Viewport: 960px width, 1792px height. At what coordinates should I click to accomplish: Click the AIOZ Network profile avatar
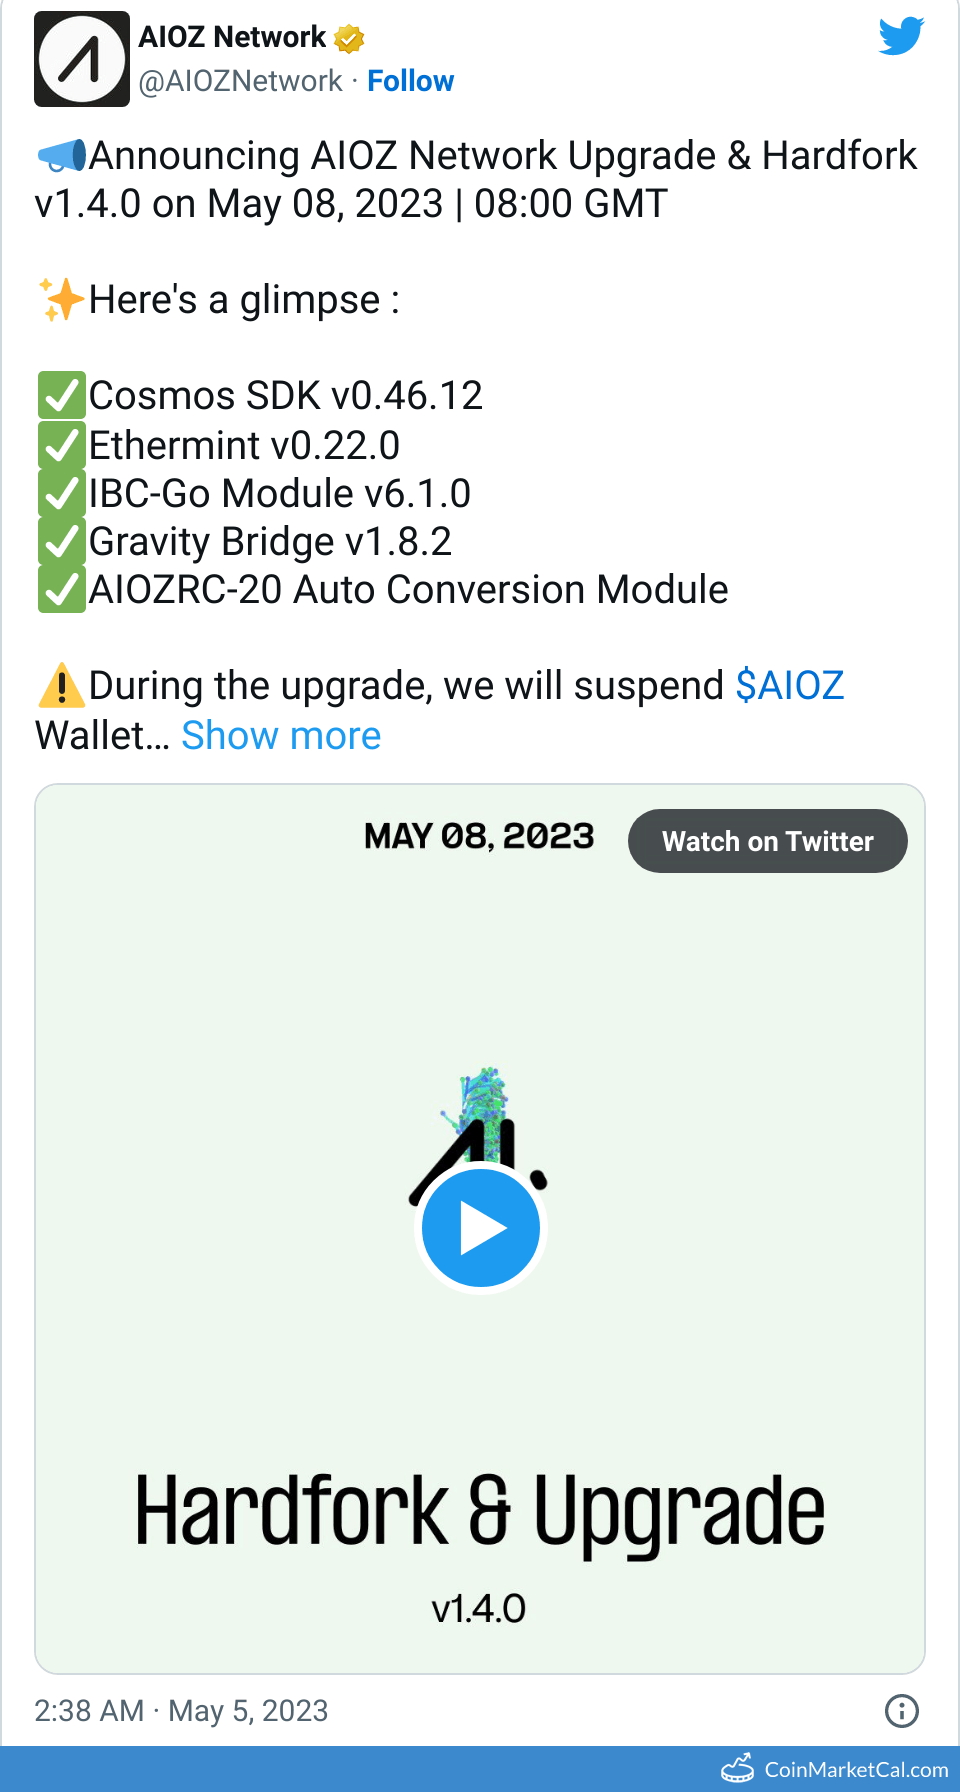click(x=82, y=59)
